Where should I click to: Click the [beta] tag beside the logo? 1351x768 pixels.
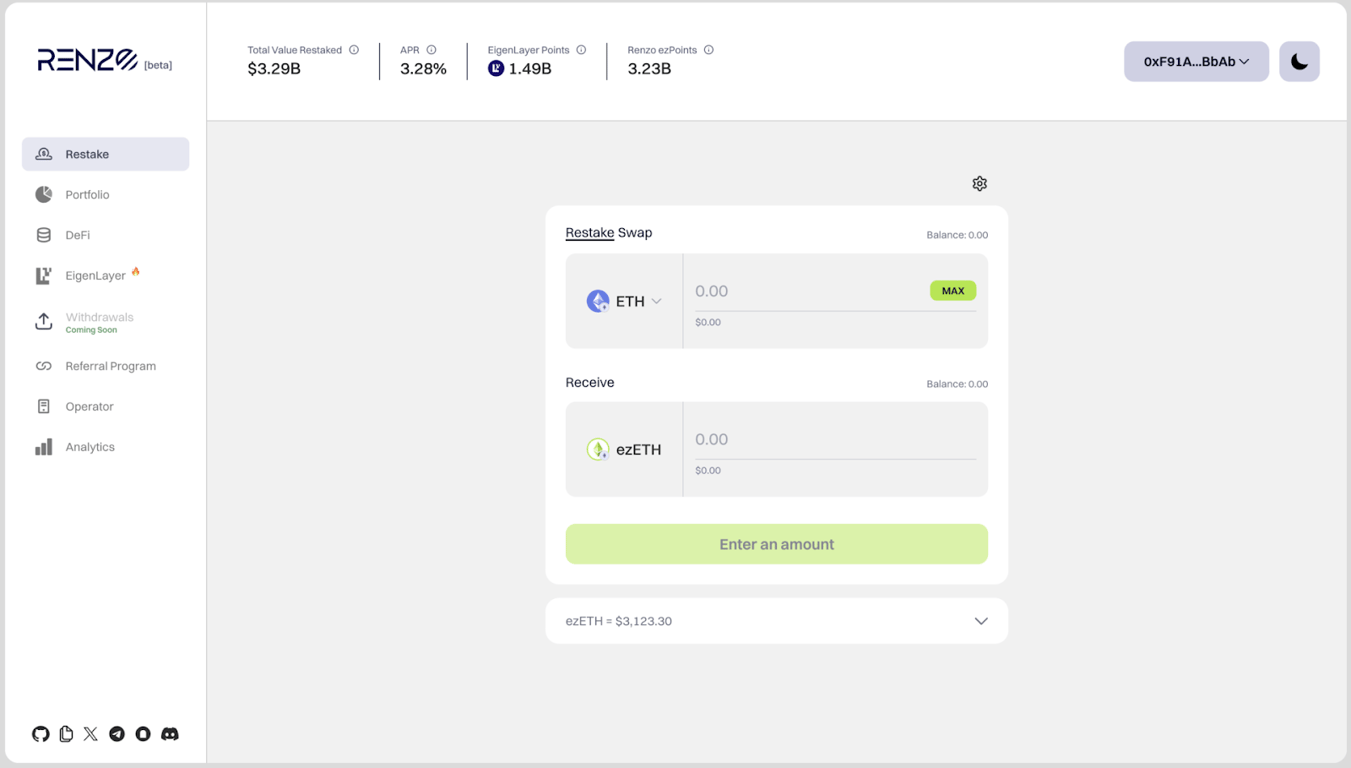158,65
